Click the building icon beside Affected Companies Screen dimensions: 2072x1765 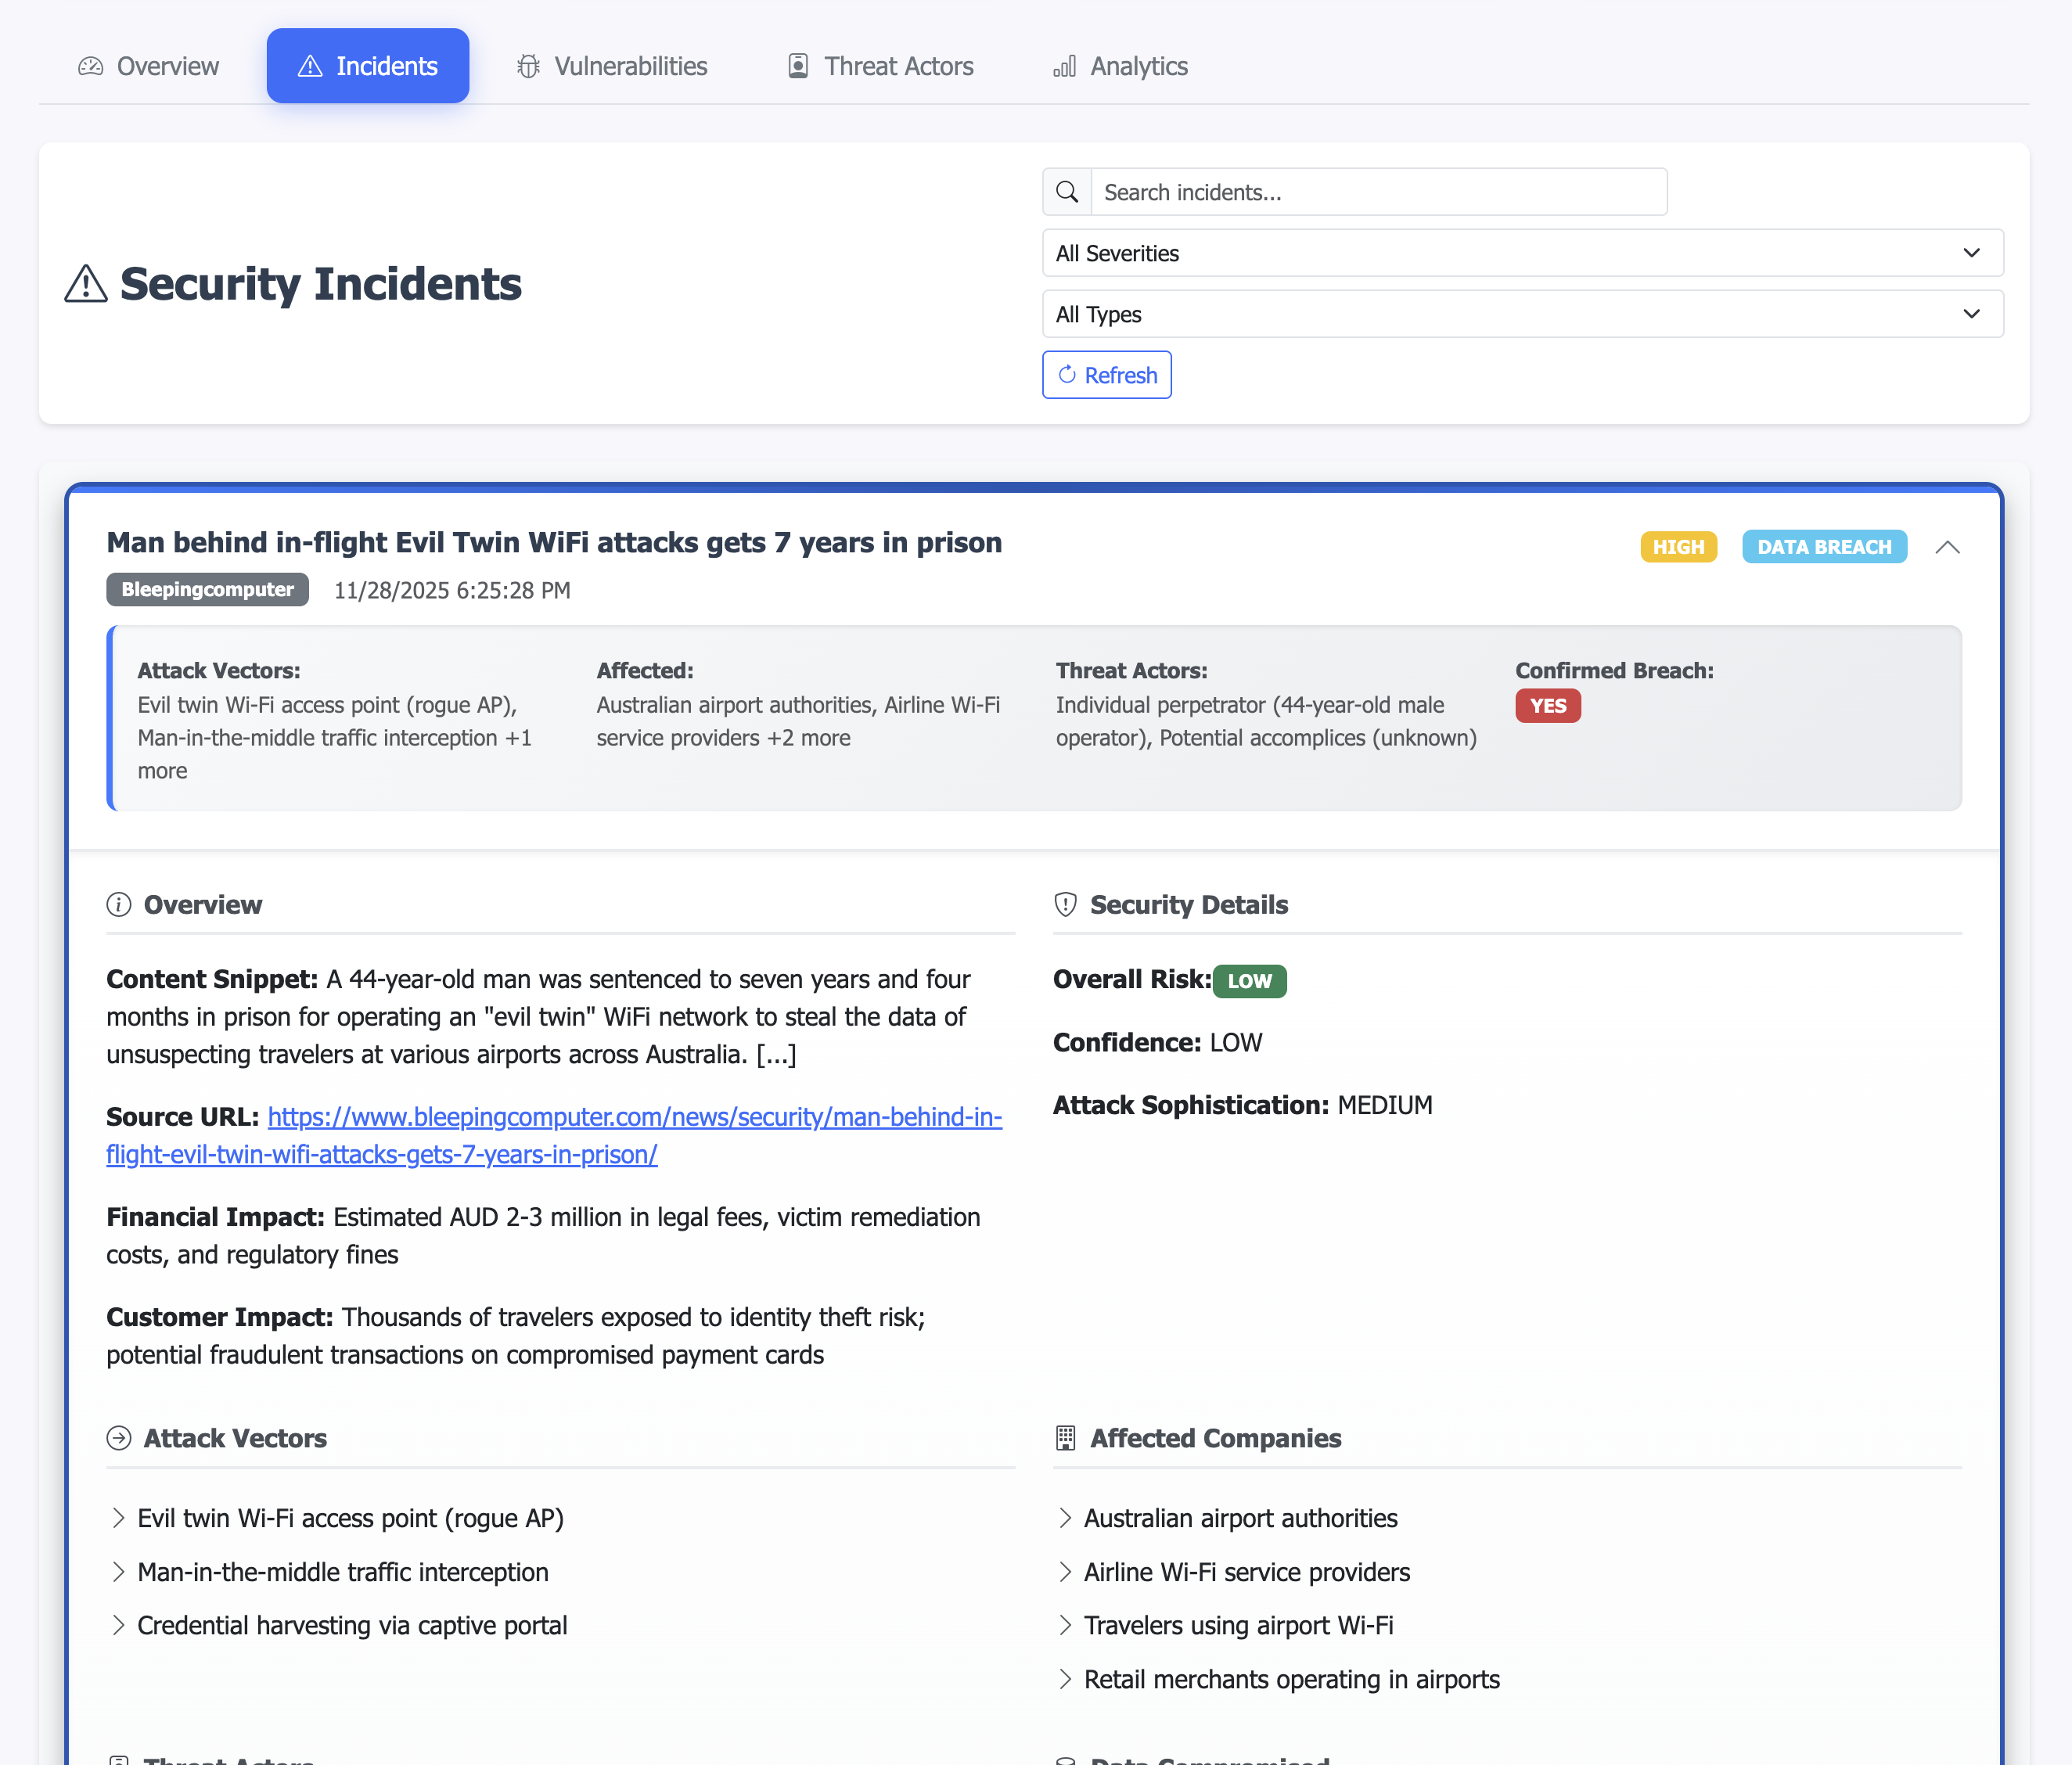pyautogui.click(x=1066, y=1438)
